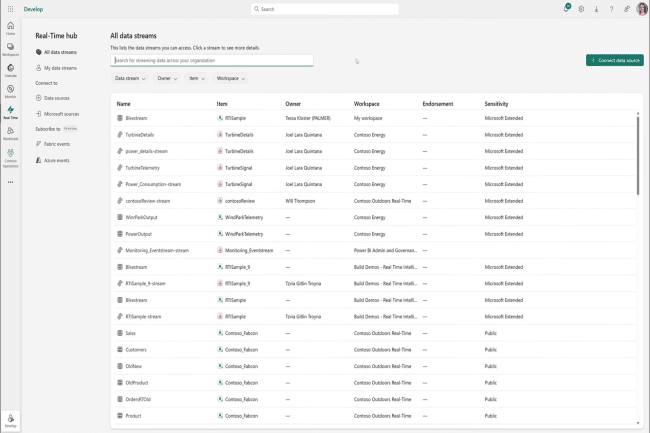This screenshot has height=433, width=650.
Task: Click TurbineDetails eventstream item icon
Action: pyautogui.click(x=220, y=135)
